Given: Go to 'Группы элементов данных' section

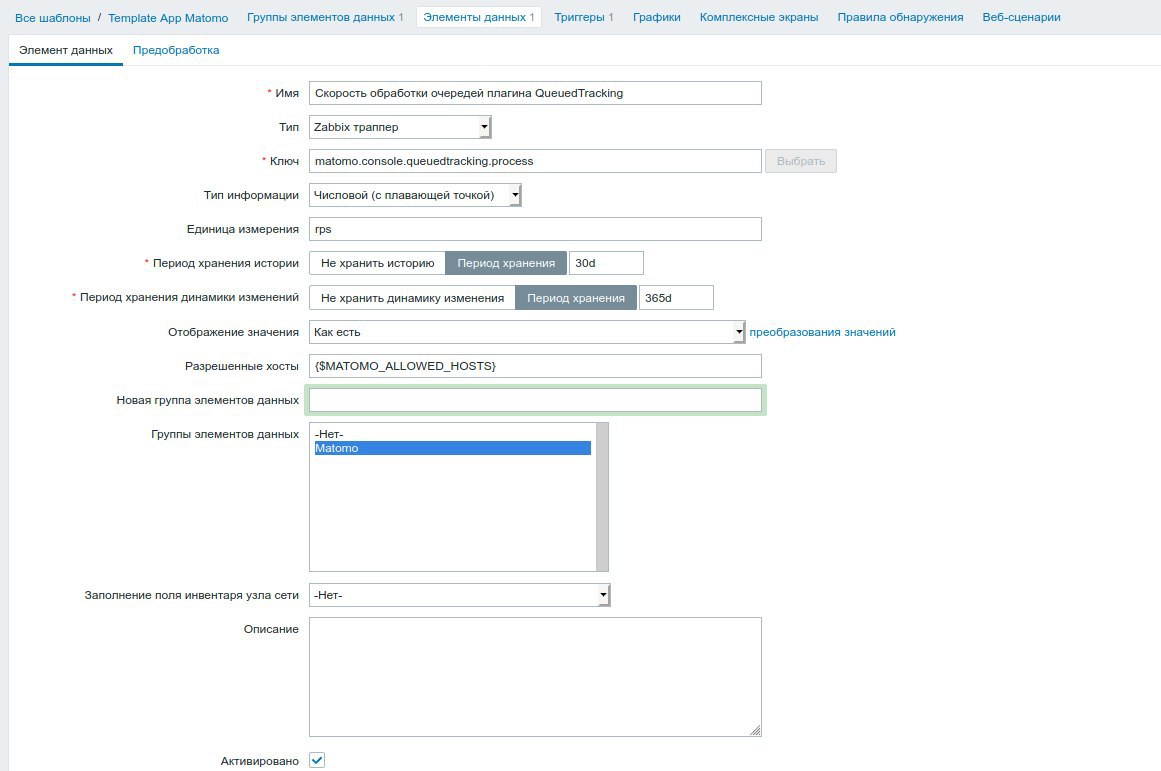Looking at the screenshot, I should [321, 17].
